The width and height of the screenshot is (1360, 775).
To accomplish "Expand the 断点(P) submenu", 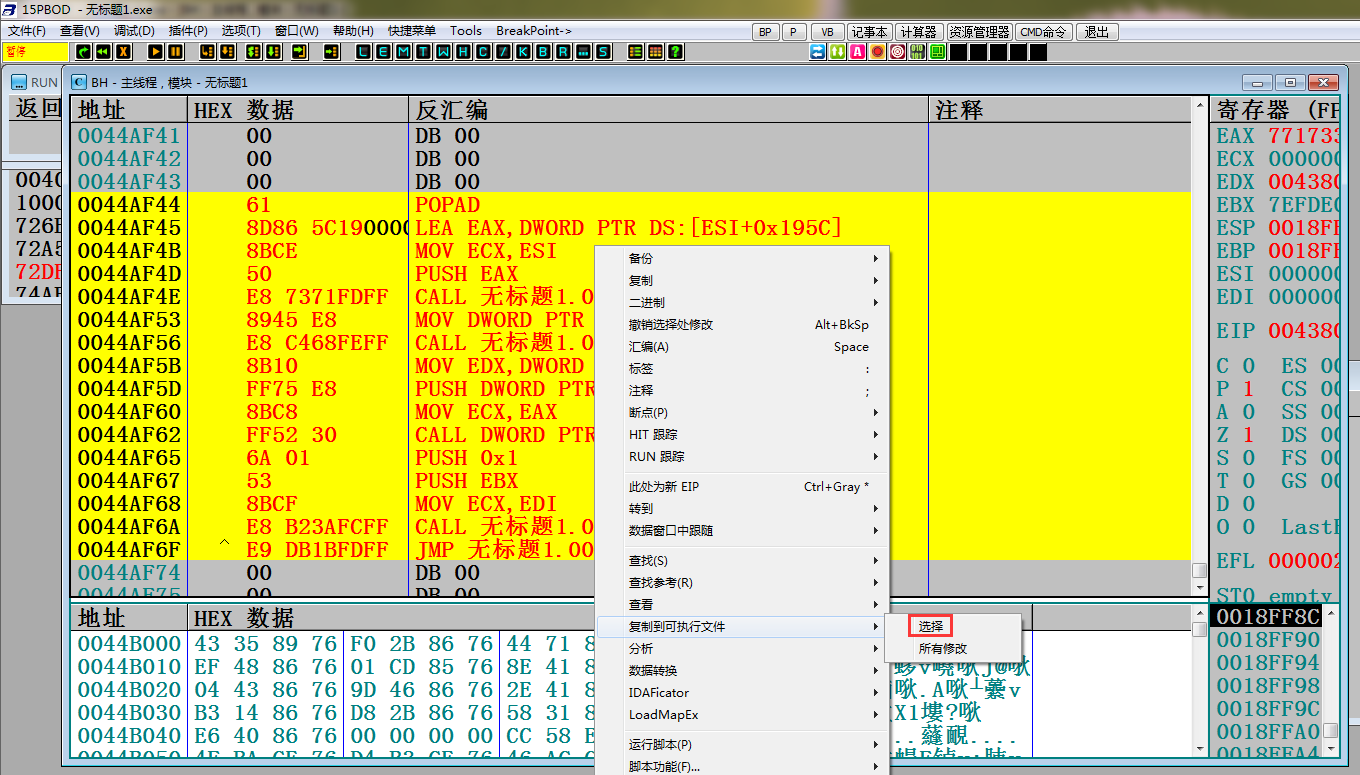I will click(x=740, y=412).
